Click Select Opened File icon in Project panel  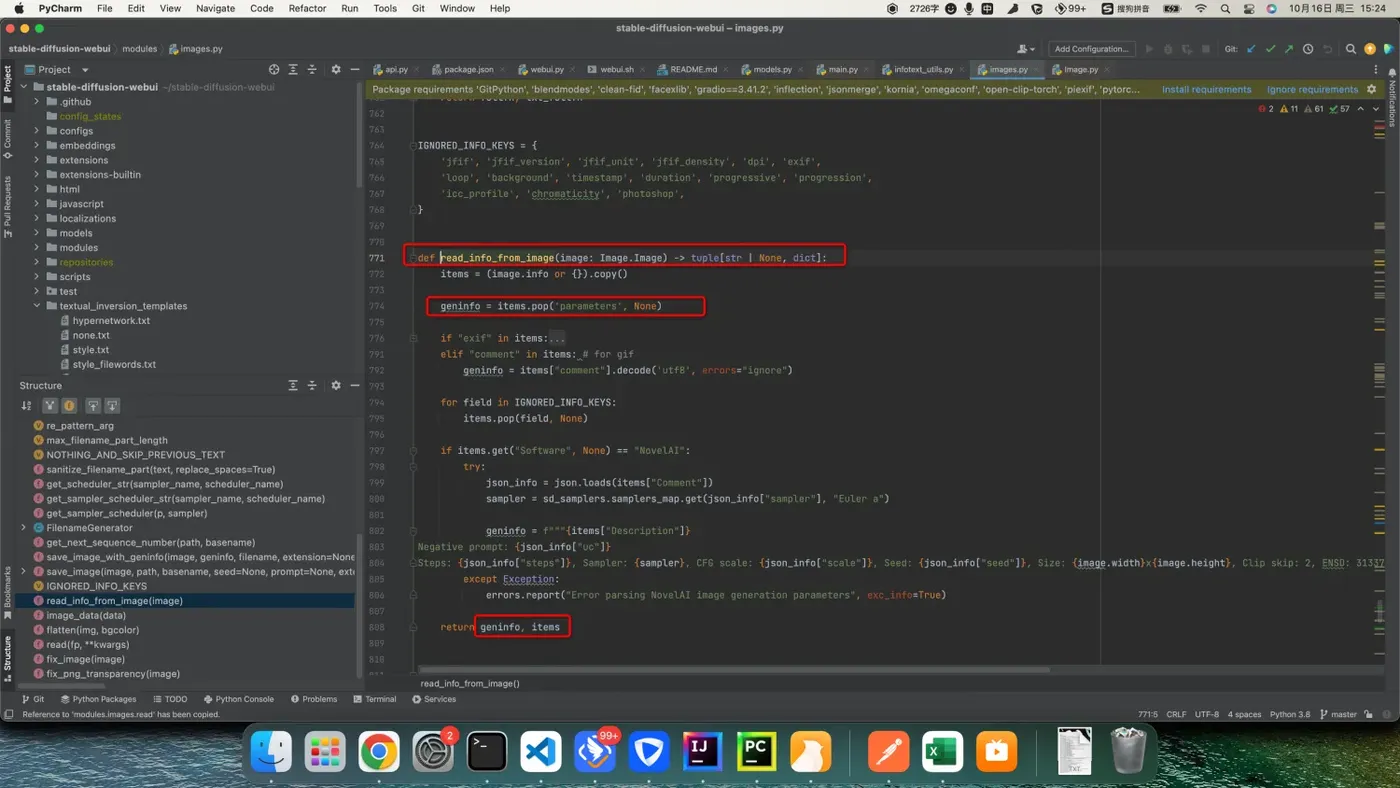click(274, 69)
